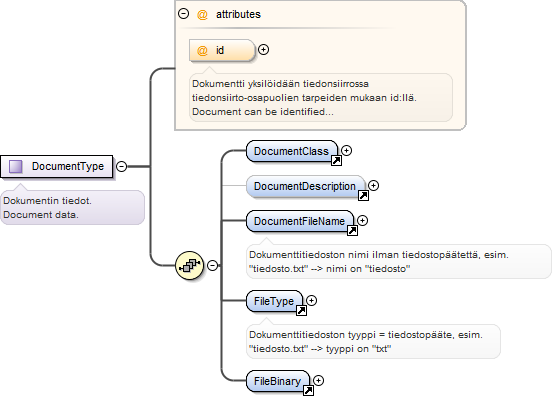This screenshot has height=397, width=559.
Task: Expand the DocumentClass element
Action: (x=347, y=151)
